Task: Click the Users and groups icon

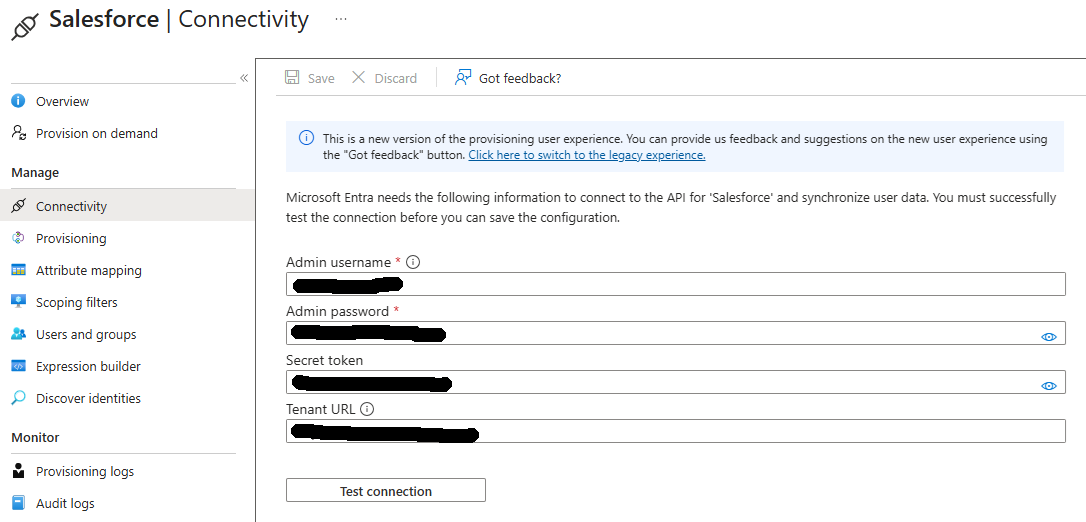Action: (18, 334)
